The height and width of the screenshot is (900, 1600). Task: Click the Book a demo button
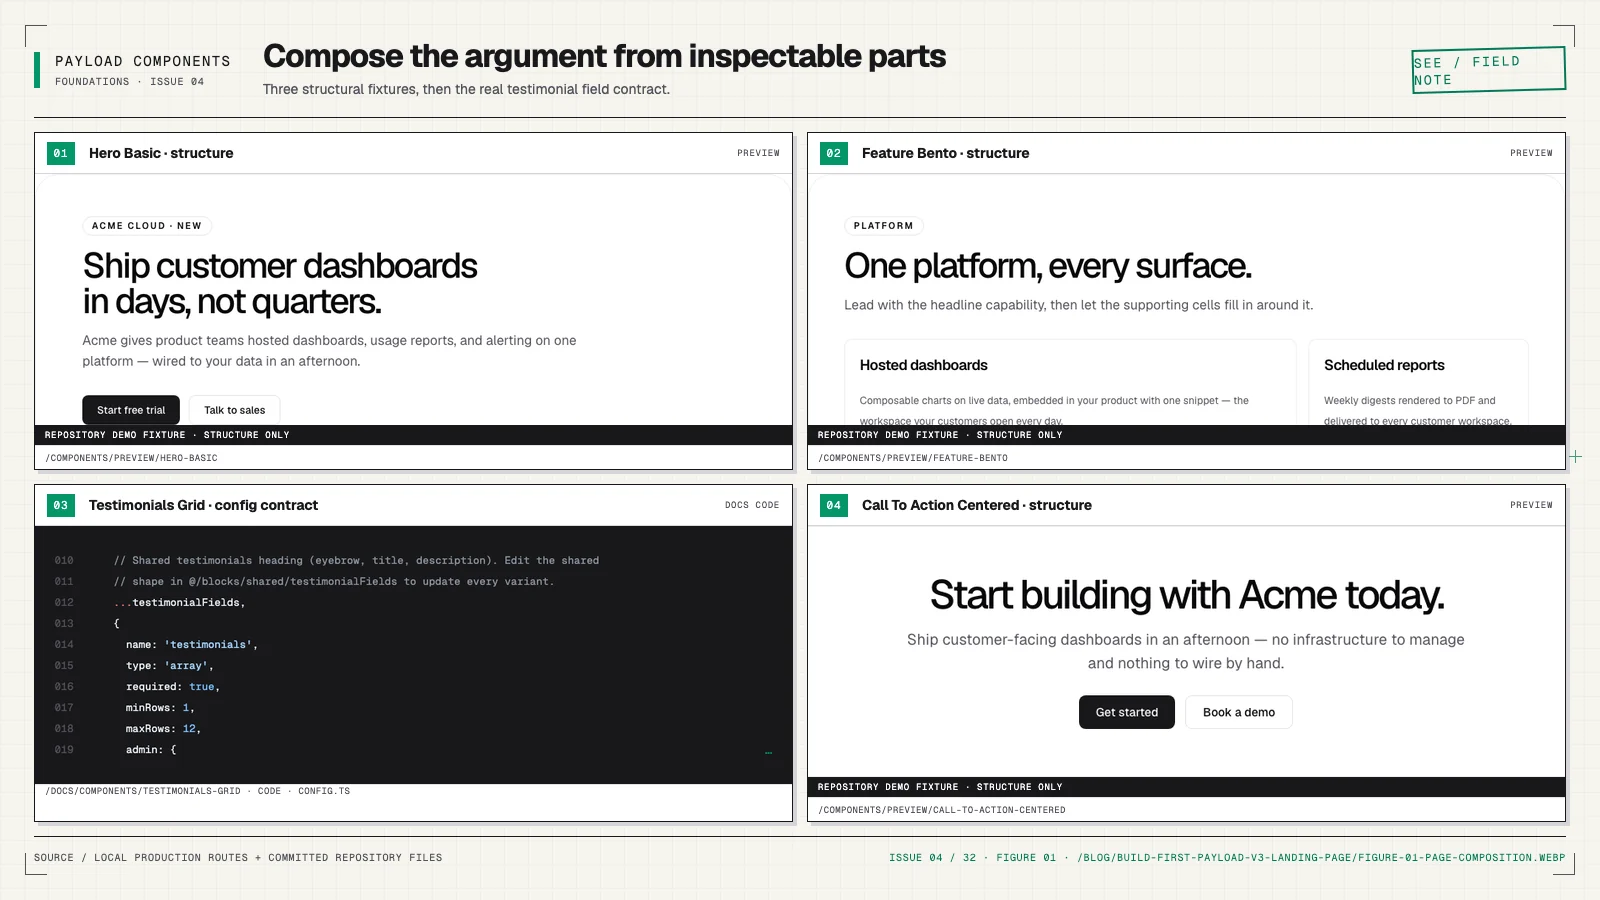[x=1239, y=712]
